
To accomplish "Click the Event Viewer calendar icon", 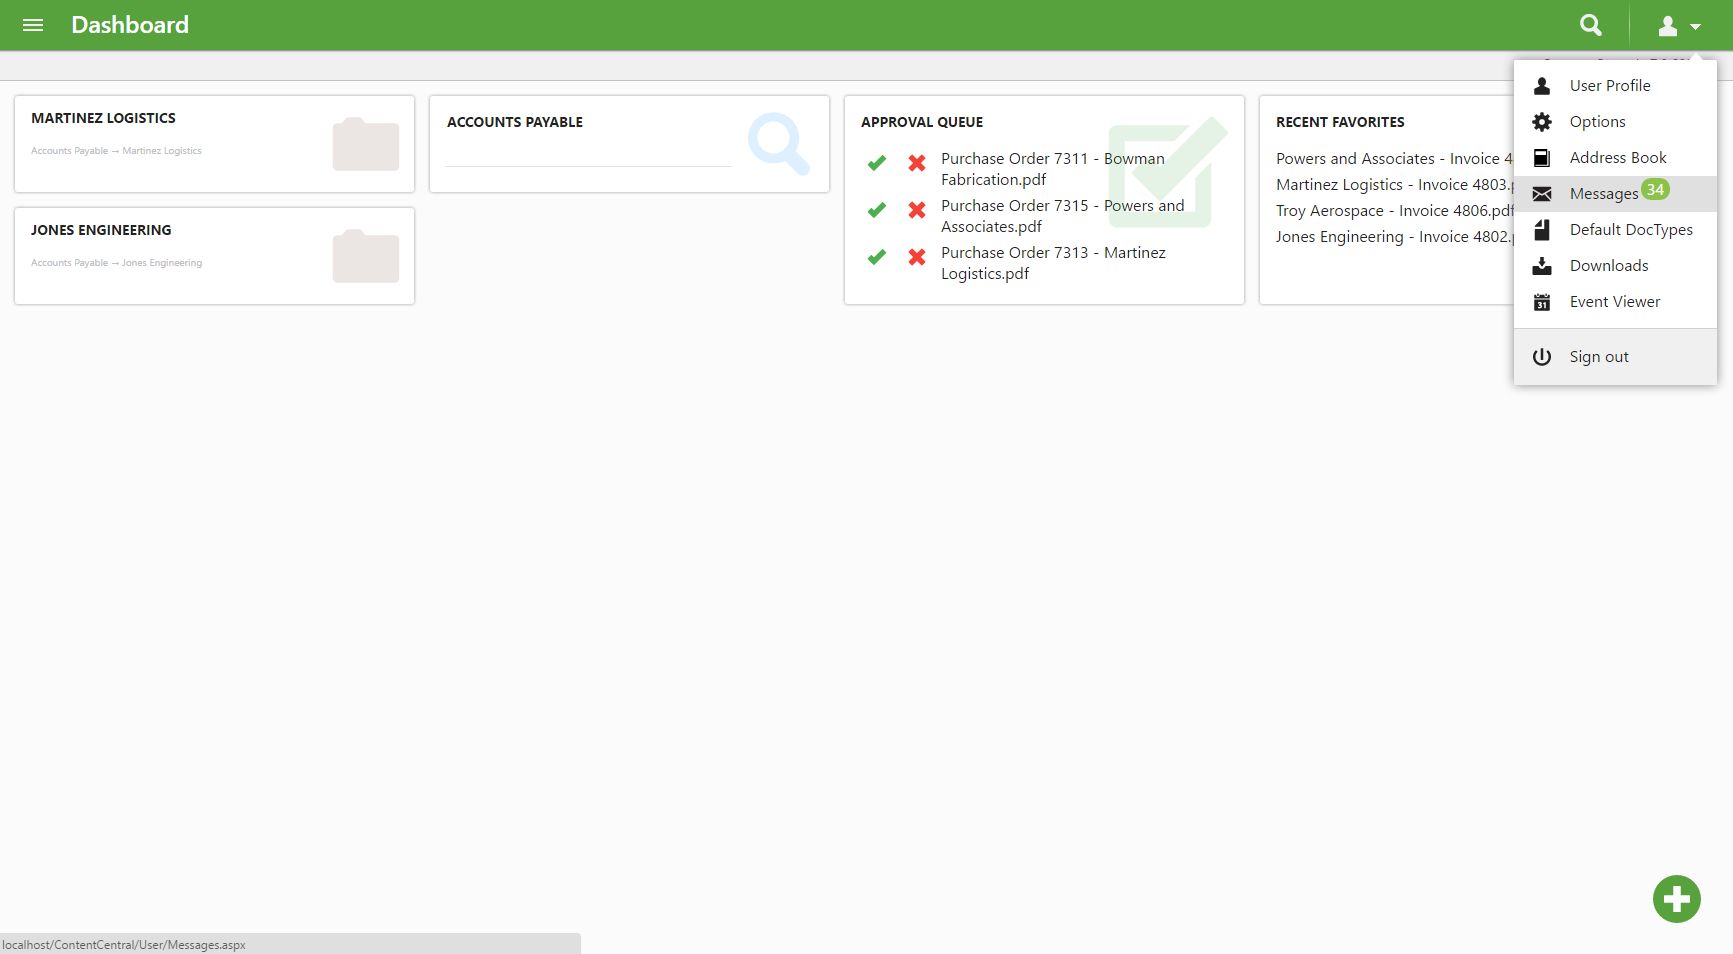I will (x=1542, y=302).
